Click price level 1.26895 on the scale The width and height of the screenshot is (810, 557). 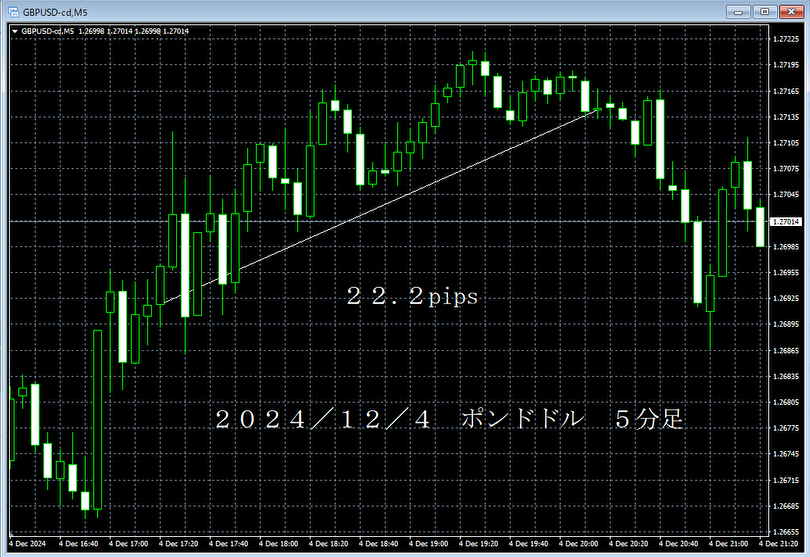786,324
